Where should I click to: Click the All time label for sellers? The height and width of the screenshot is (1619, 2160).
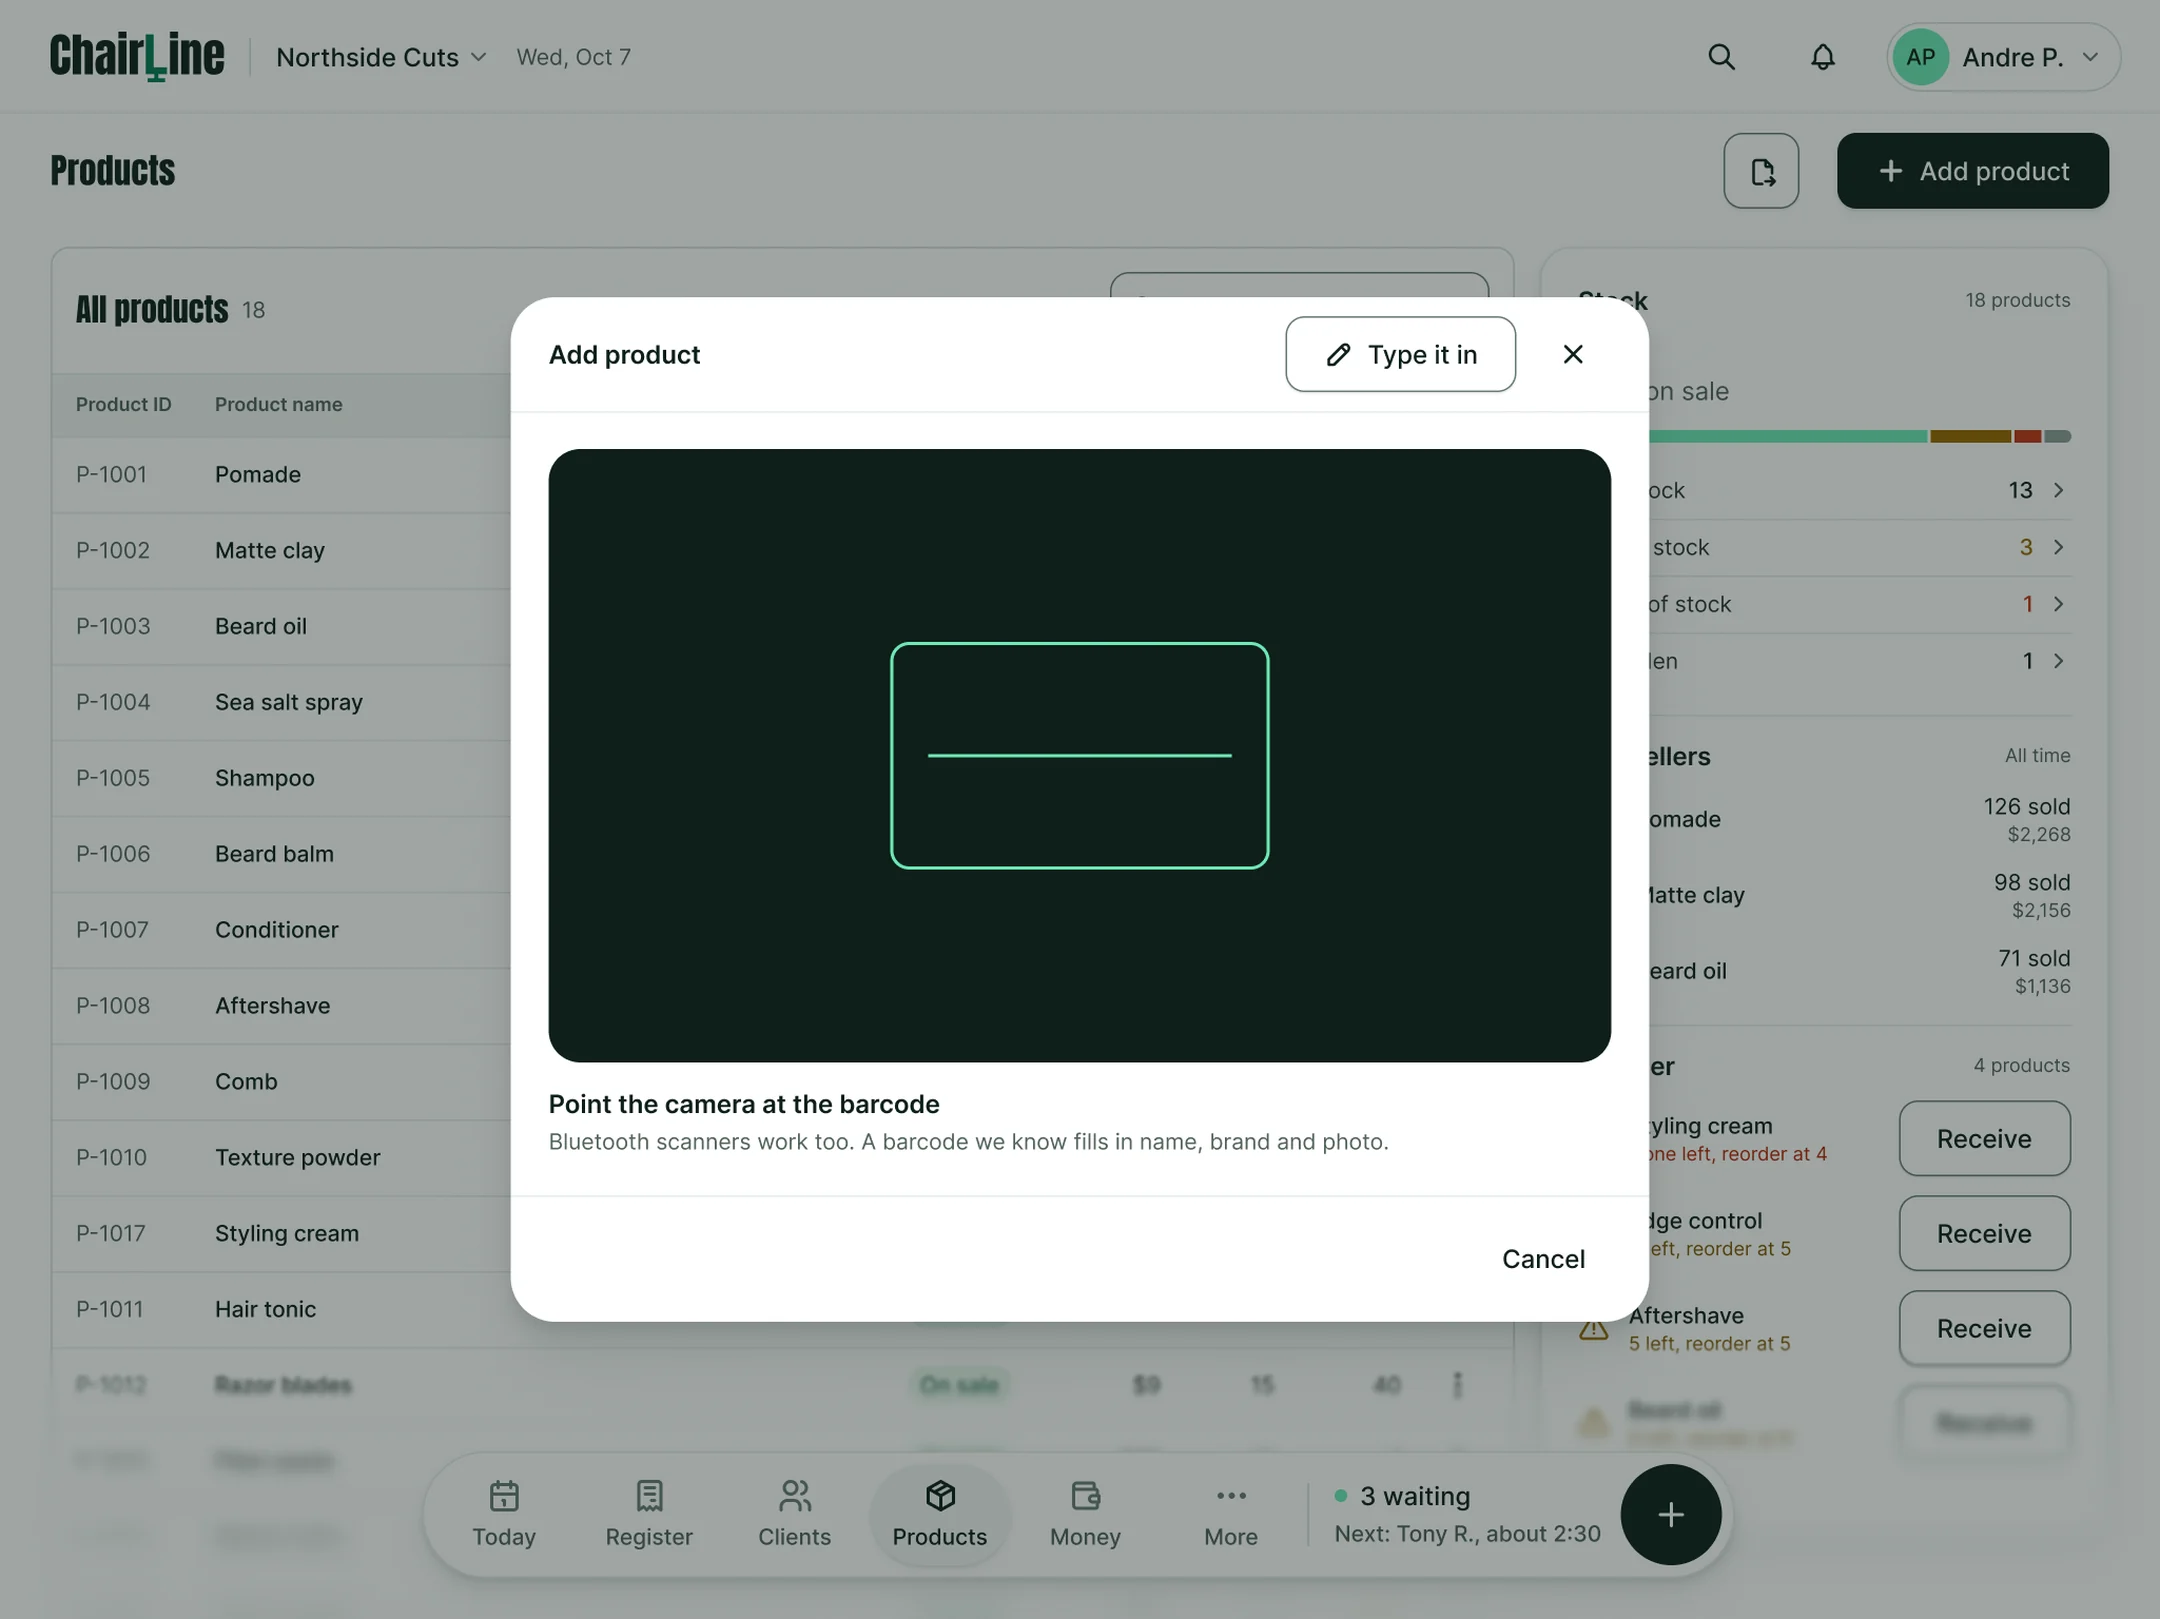(2036, 755)
